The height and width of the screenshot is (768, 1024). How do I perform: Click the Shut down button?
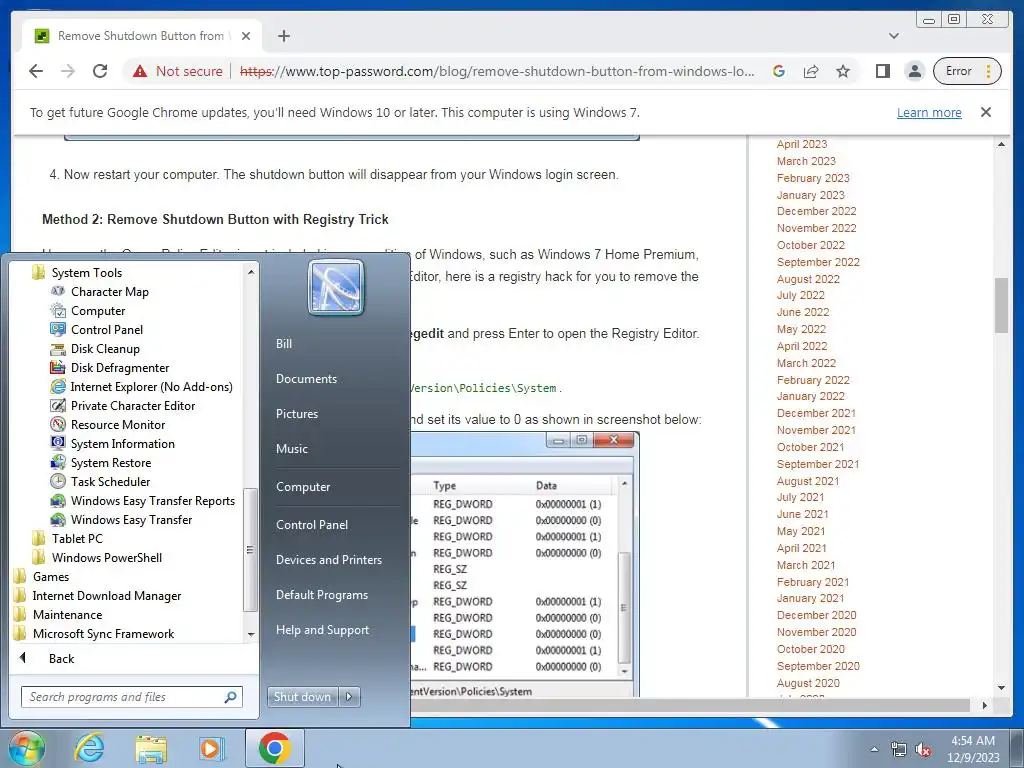point(302,697)
